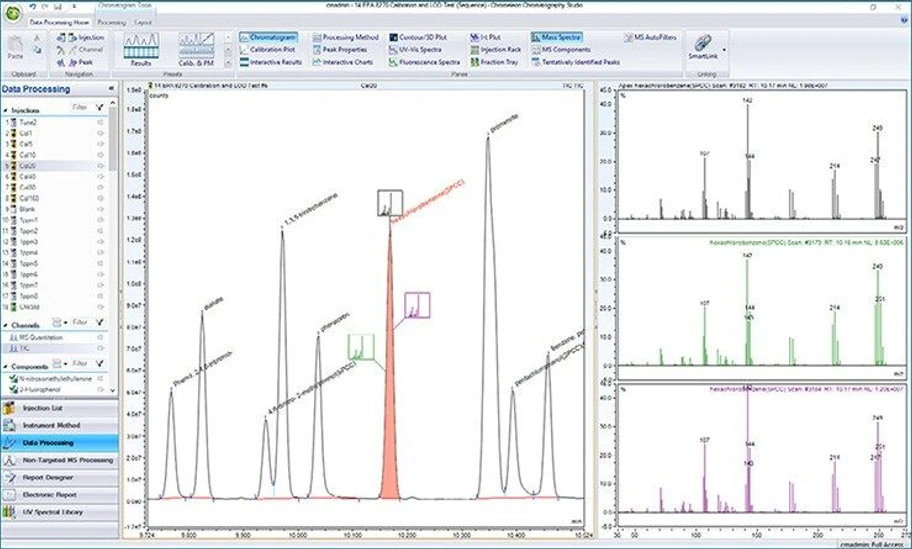Toggle the Chromatogram pane button
912x549 pixels.
click(268, 37)
